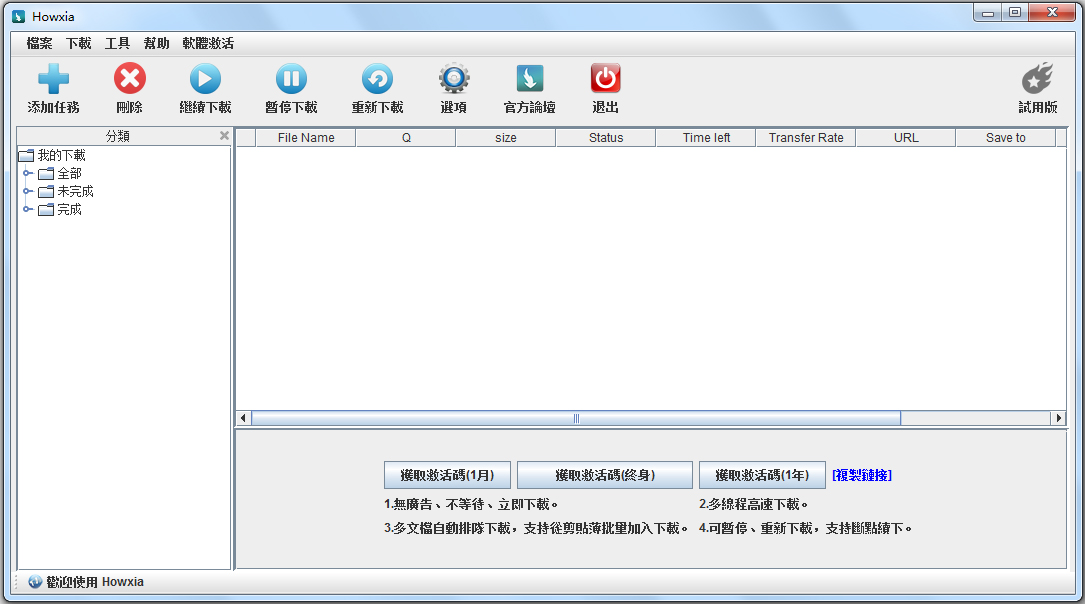Close the 分類 side panel
This screenshot has height=604, width=1085.
click(224, 136)
